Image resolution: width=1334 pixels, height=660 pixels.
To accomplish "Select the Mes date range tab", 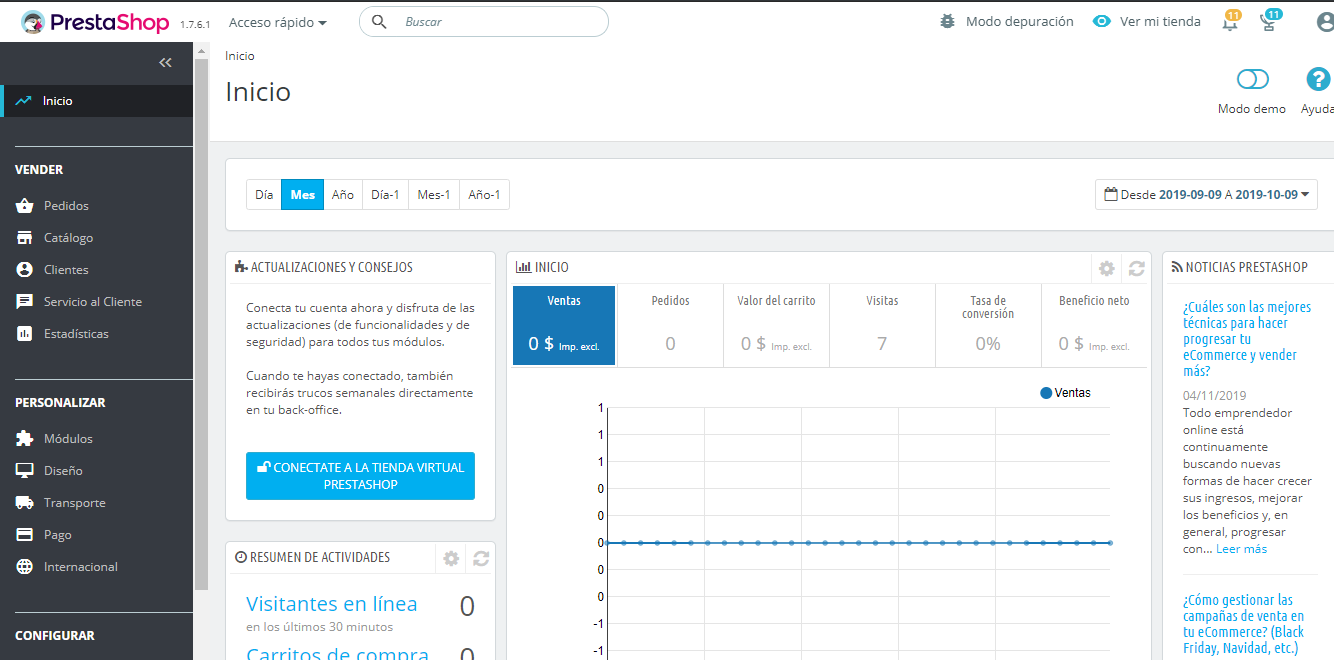I will click(303, 195).
